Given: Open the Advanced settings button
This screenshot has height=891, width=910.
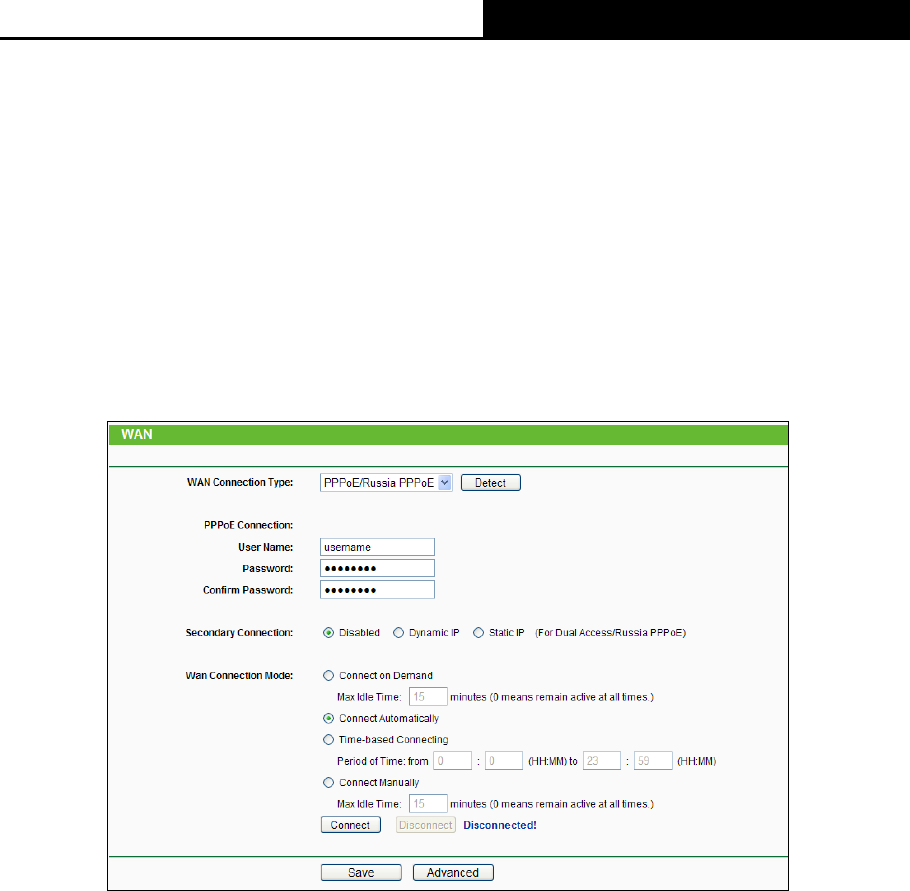Looking at the screenshot, I should pos(453,872).
